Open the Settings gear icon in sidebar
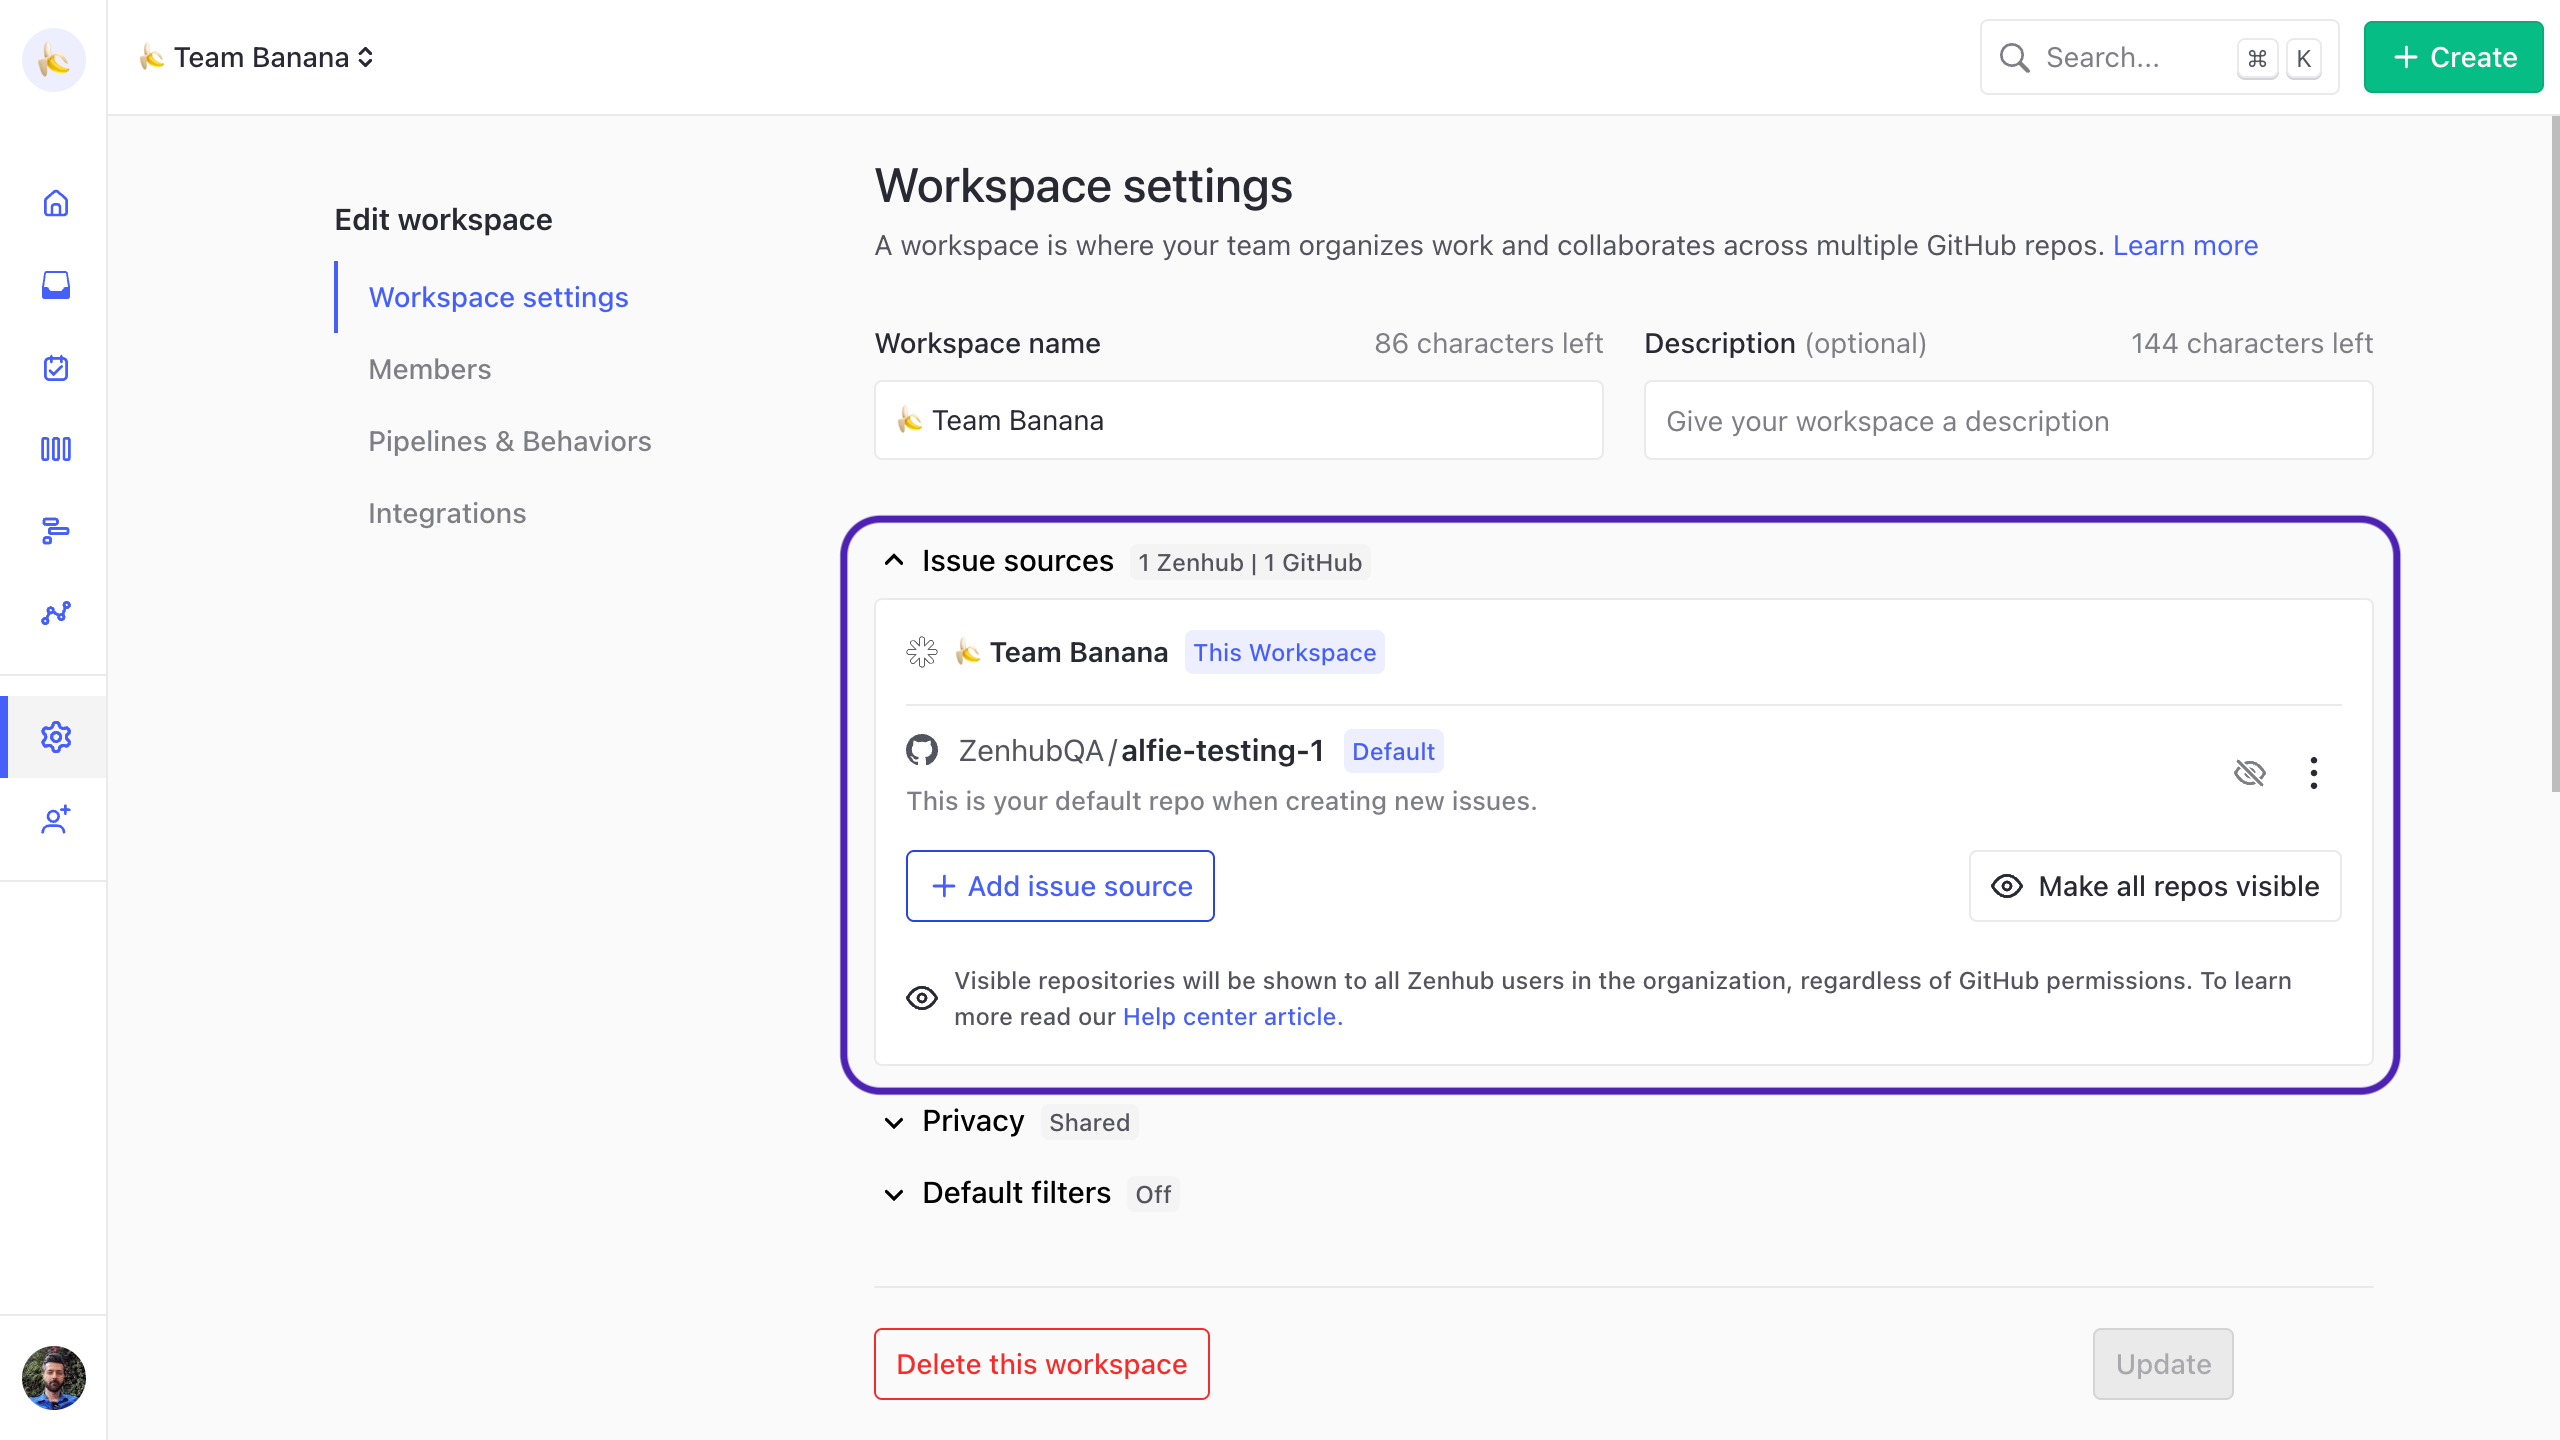 (56, 737)
